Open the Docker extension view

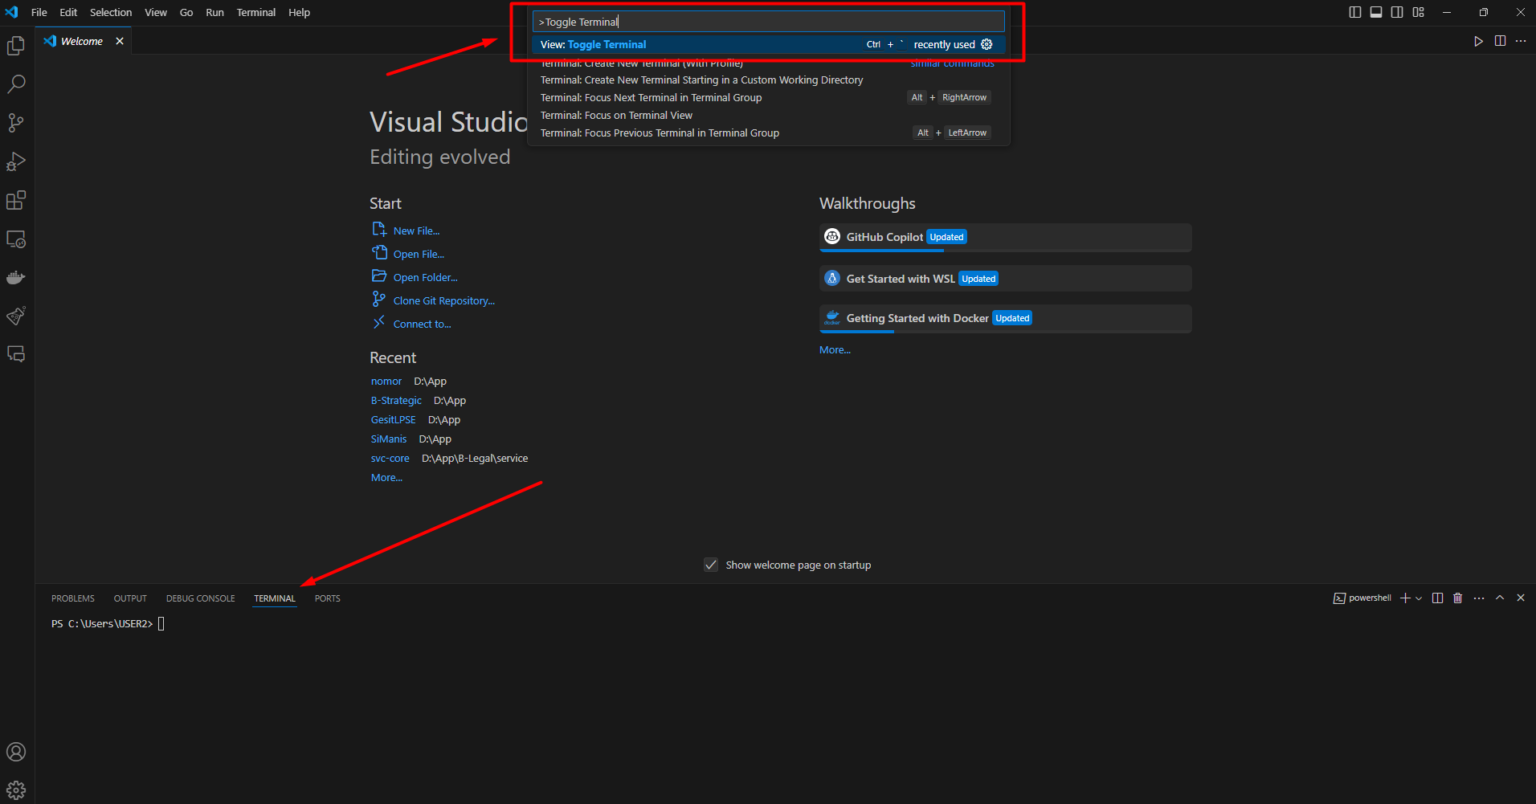pyautogui.click(x=16, y=277)
